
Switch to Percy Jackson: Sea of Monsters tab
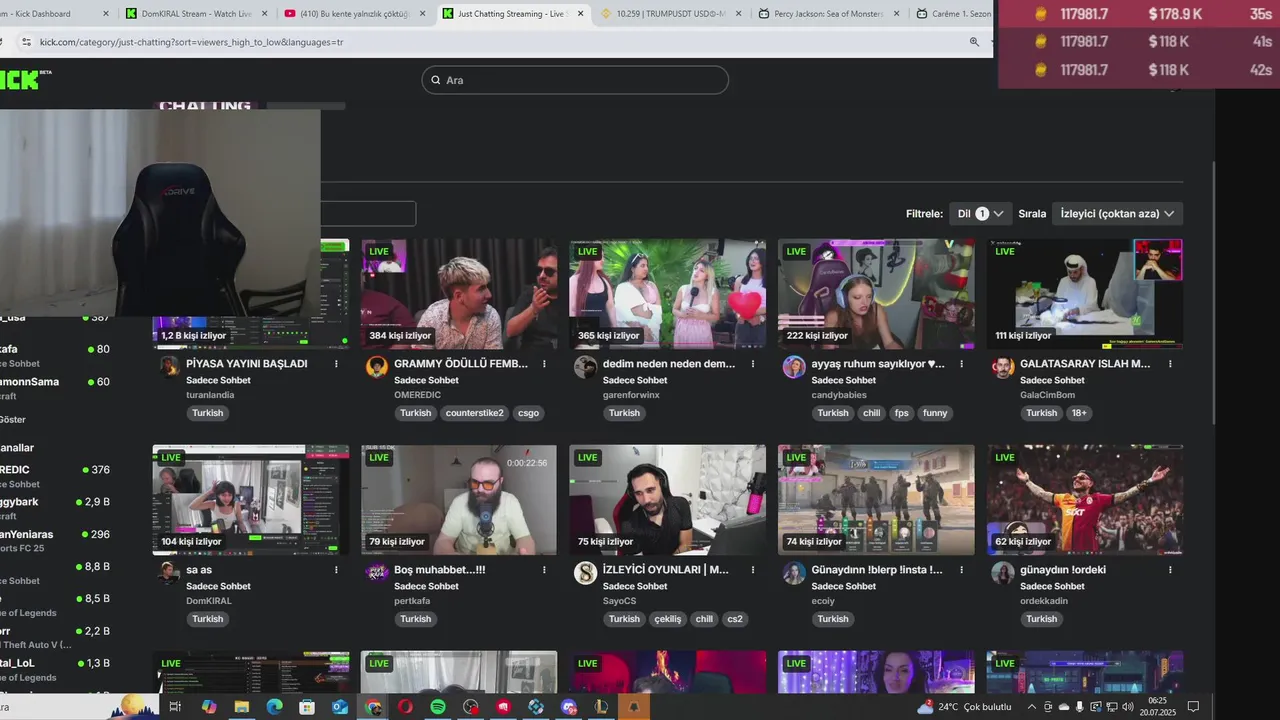tap(828, 14)
